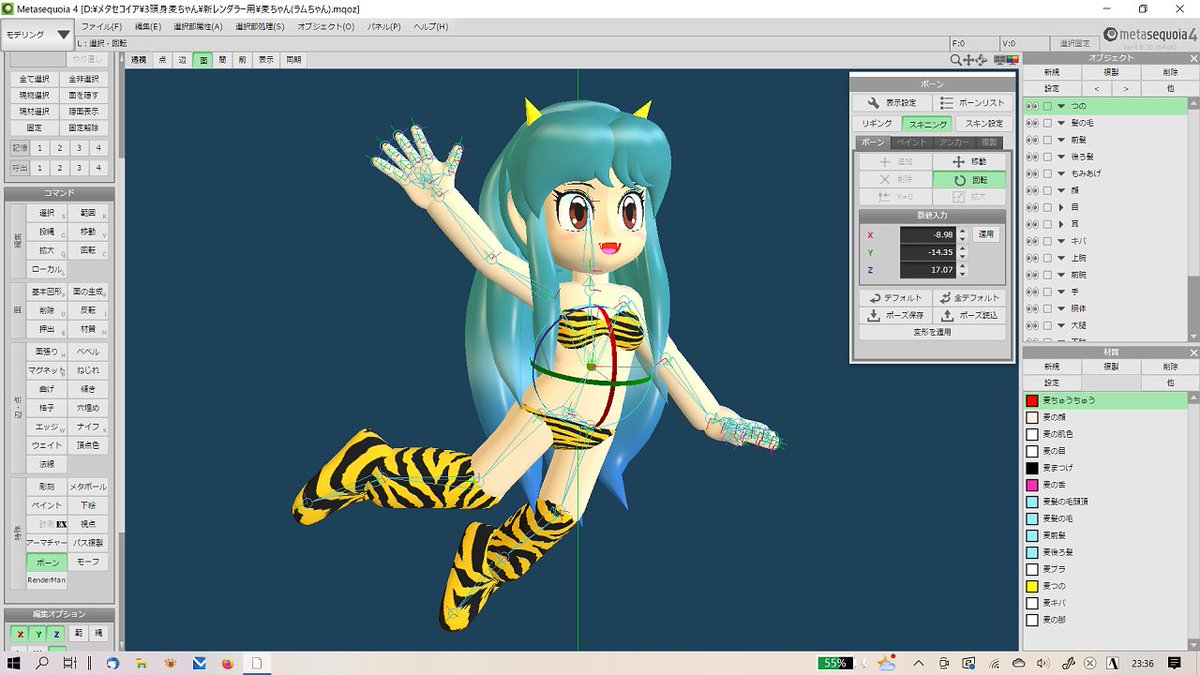Click the Y rotation value field
The height and width of the screenshot is (675, 1200).
coord(927,252)
